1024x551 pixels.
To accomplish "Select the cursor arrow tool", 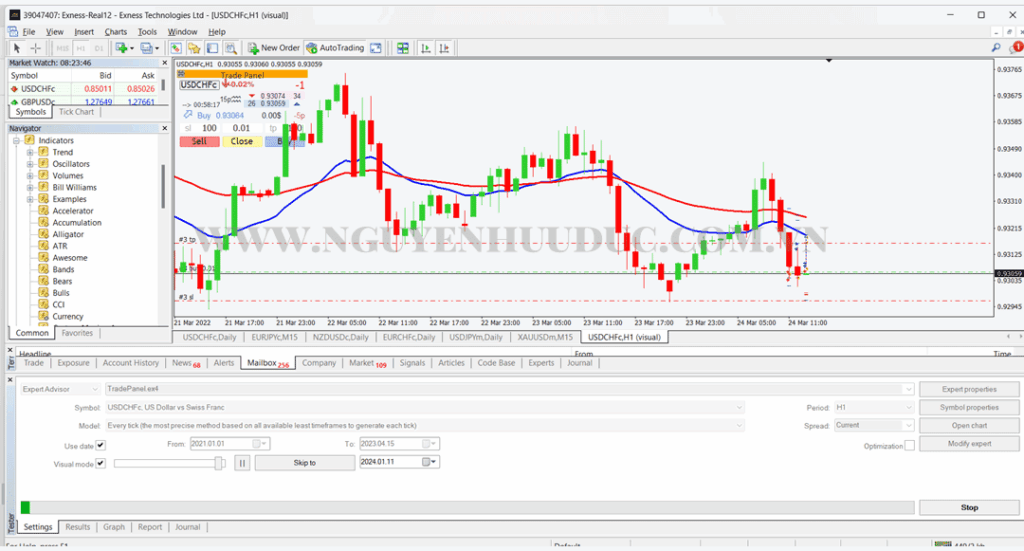I will click(17, 48).
